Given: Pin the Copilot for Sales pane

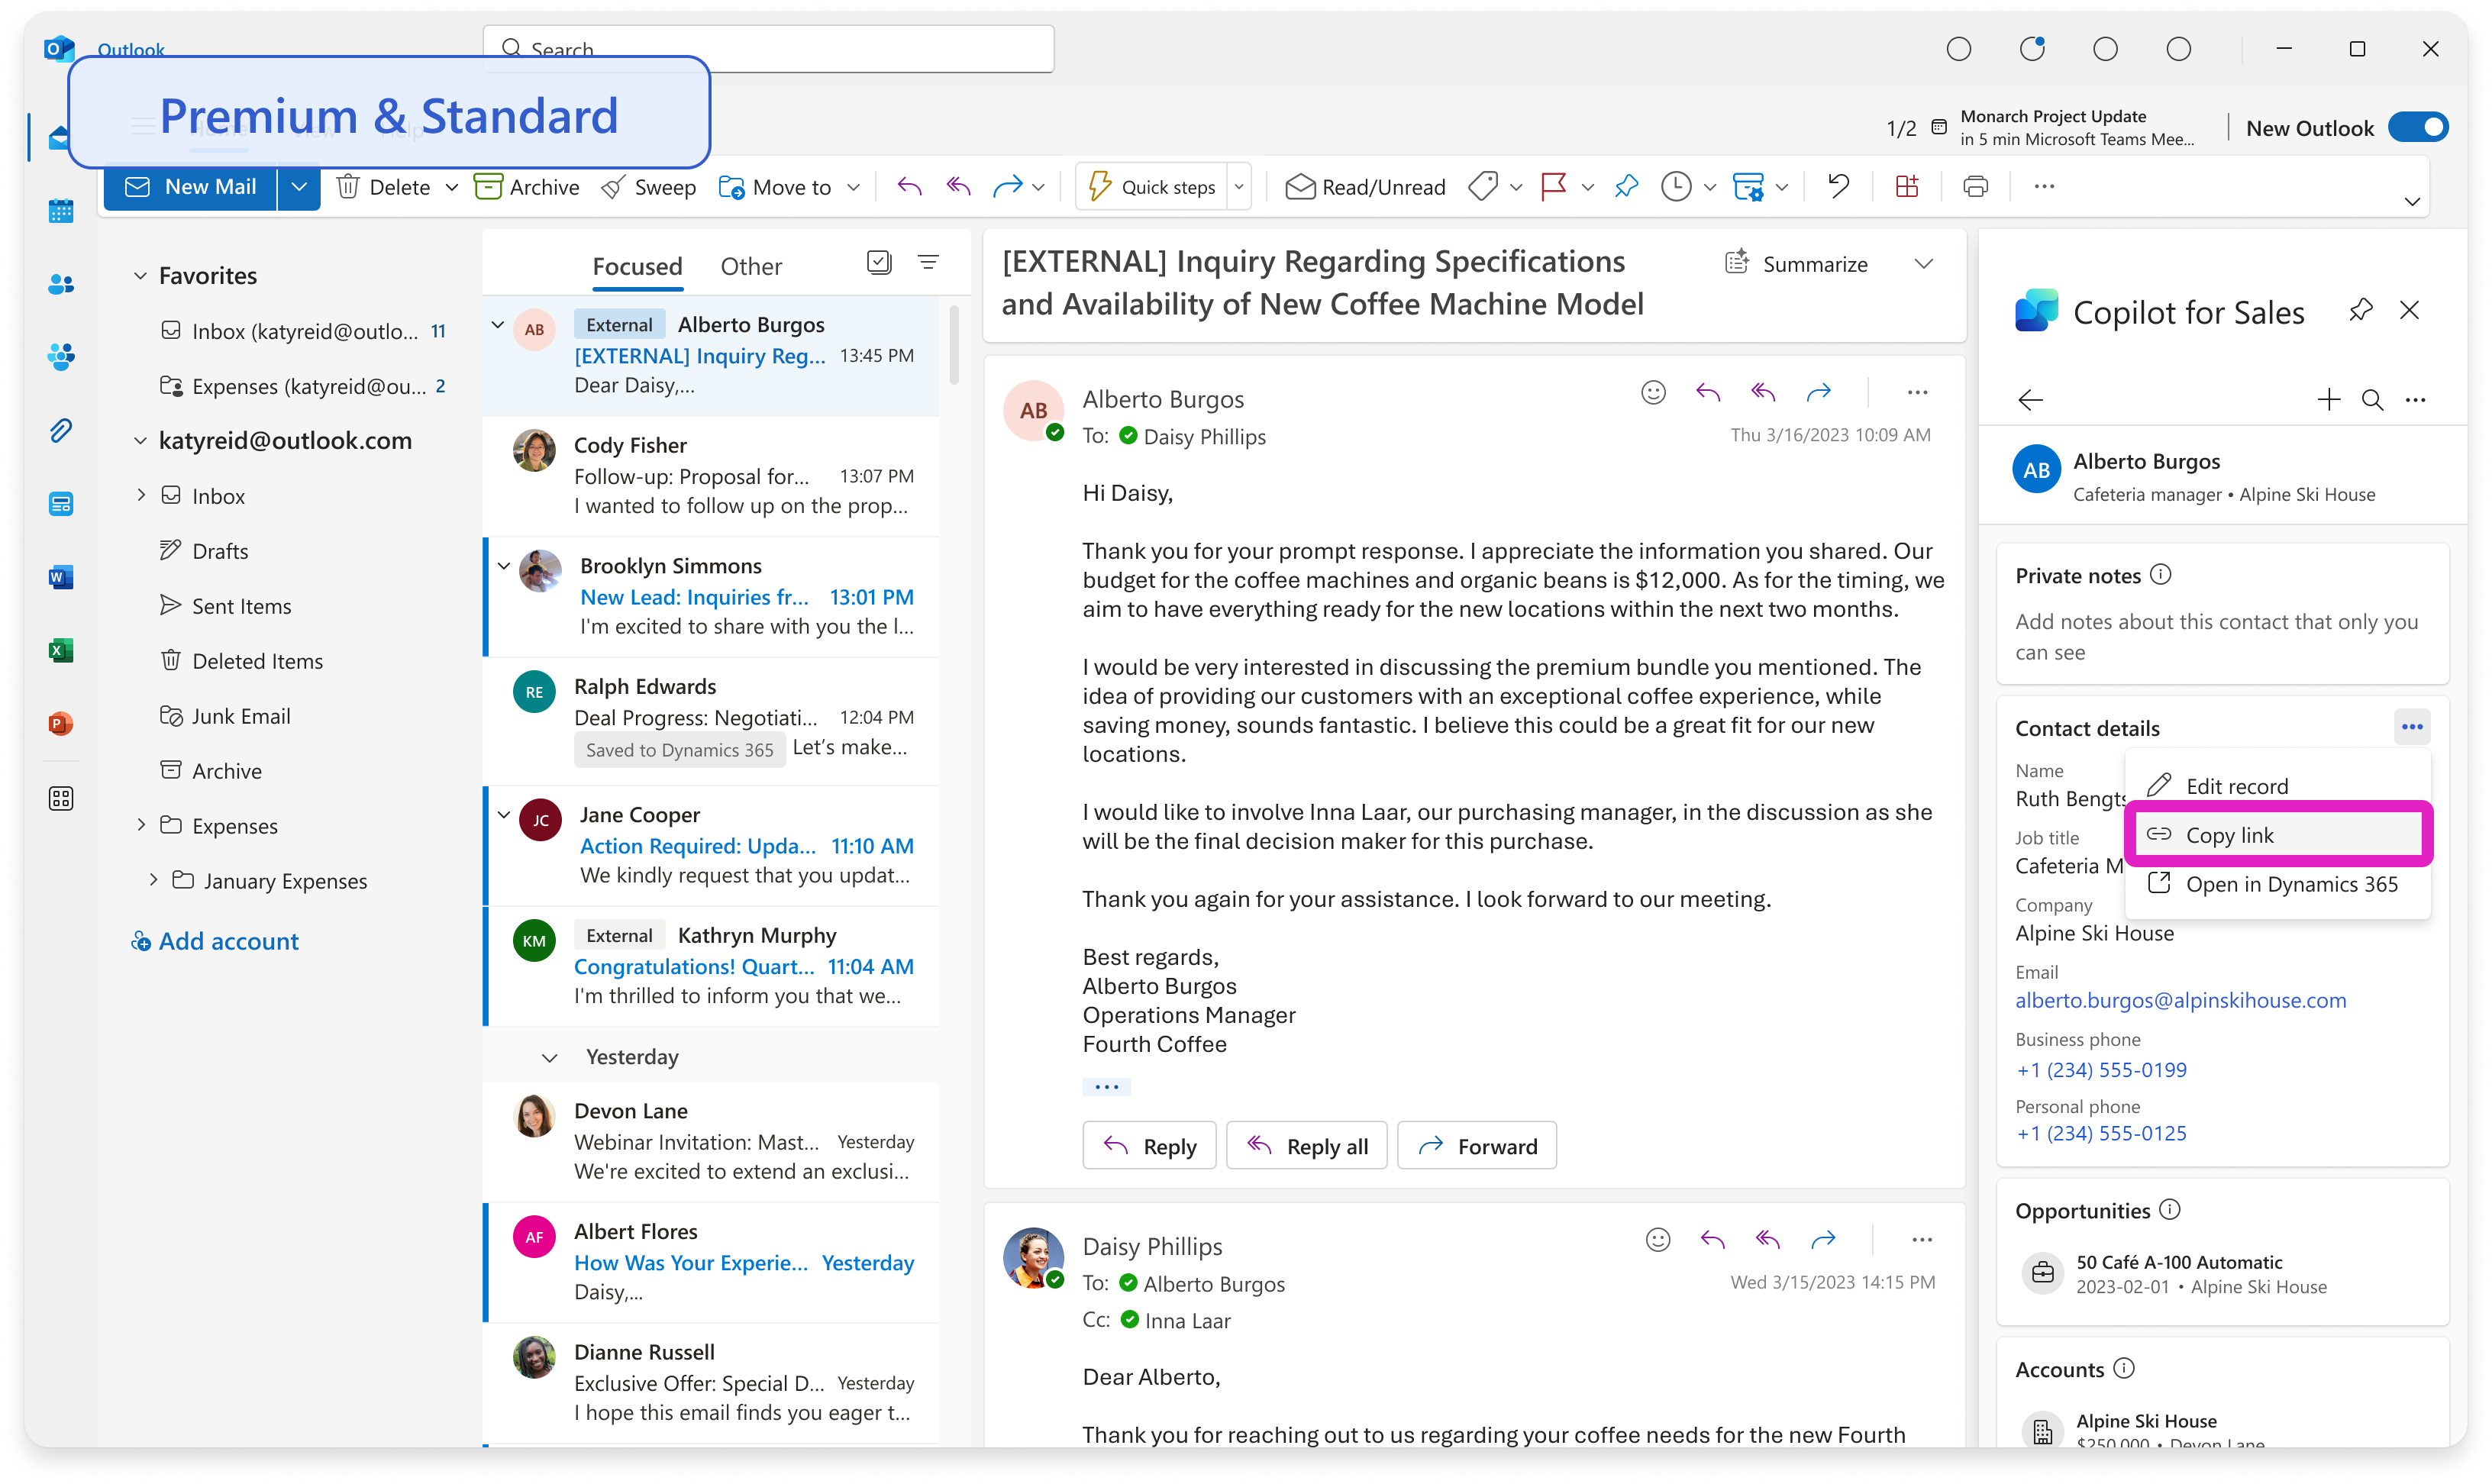Looking at the screenshot, I should coord(2361,311).
